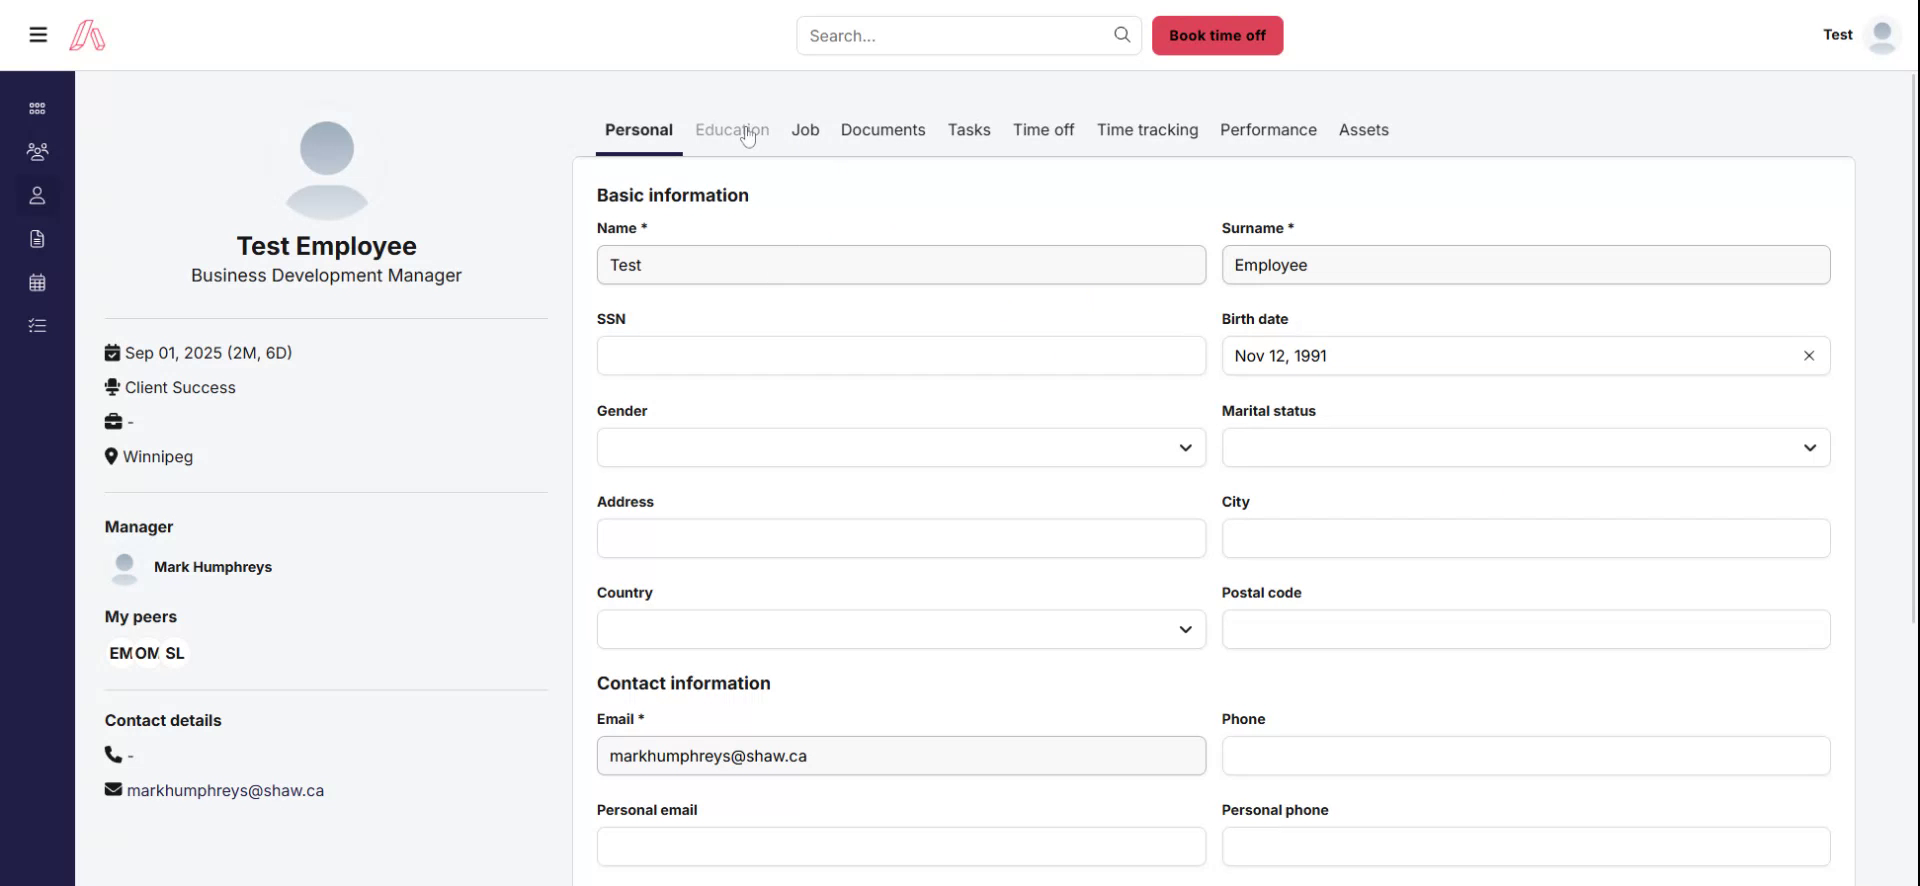Click the app logo in header
This screenshot has width=1920, height=886.
[x=87, y=35]
